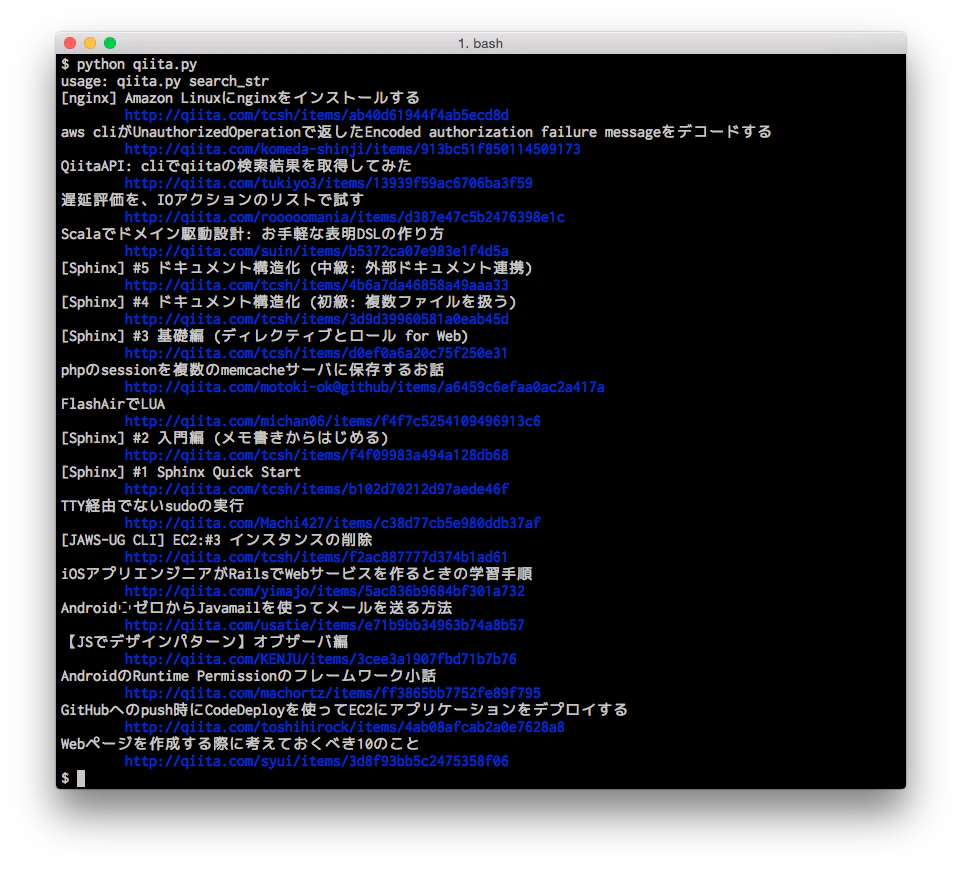Open the 4b6a7da46858a49aaa33 Sphinx #5 link
Viewport: 962px width, 869px height.
coord(317,285)
